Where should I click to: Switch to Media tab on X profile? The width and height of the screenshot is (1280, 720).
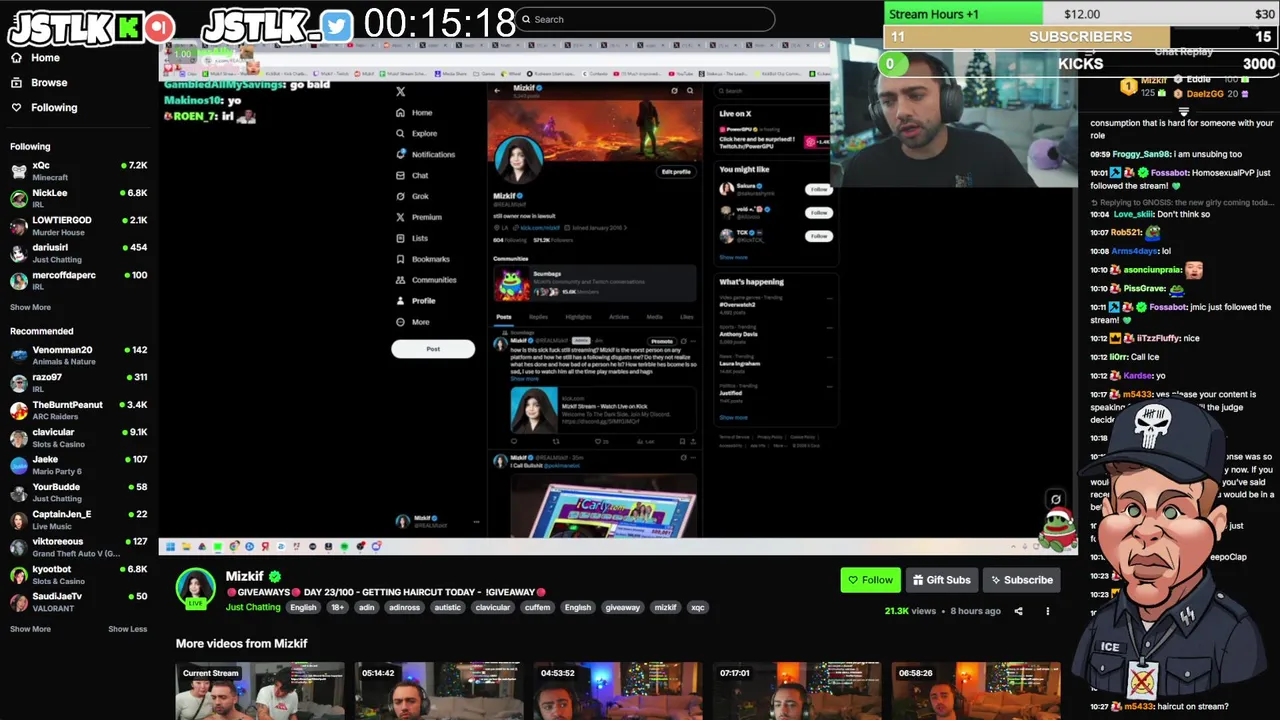[x=654, y=317]
